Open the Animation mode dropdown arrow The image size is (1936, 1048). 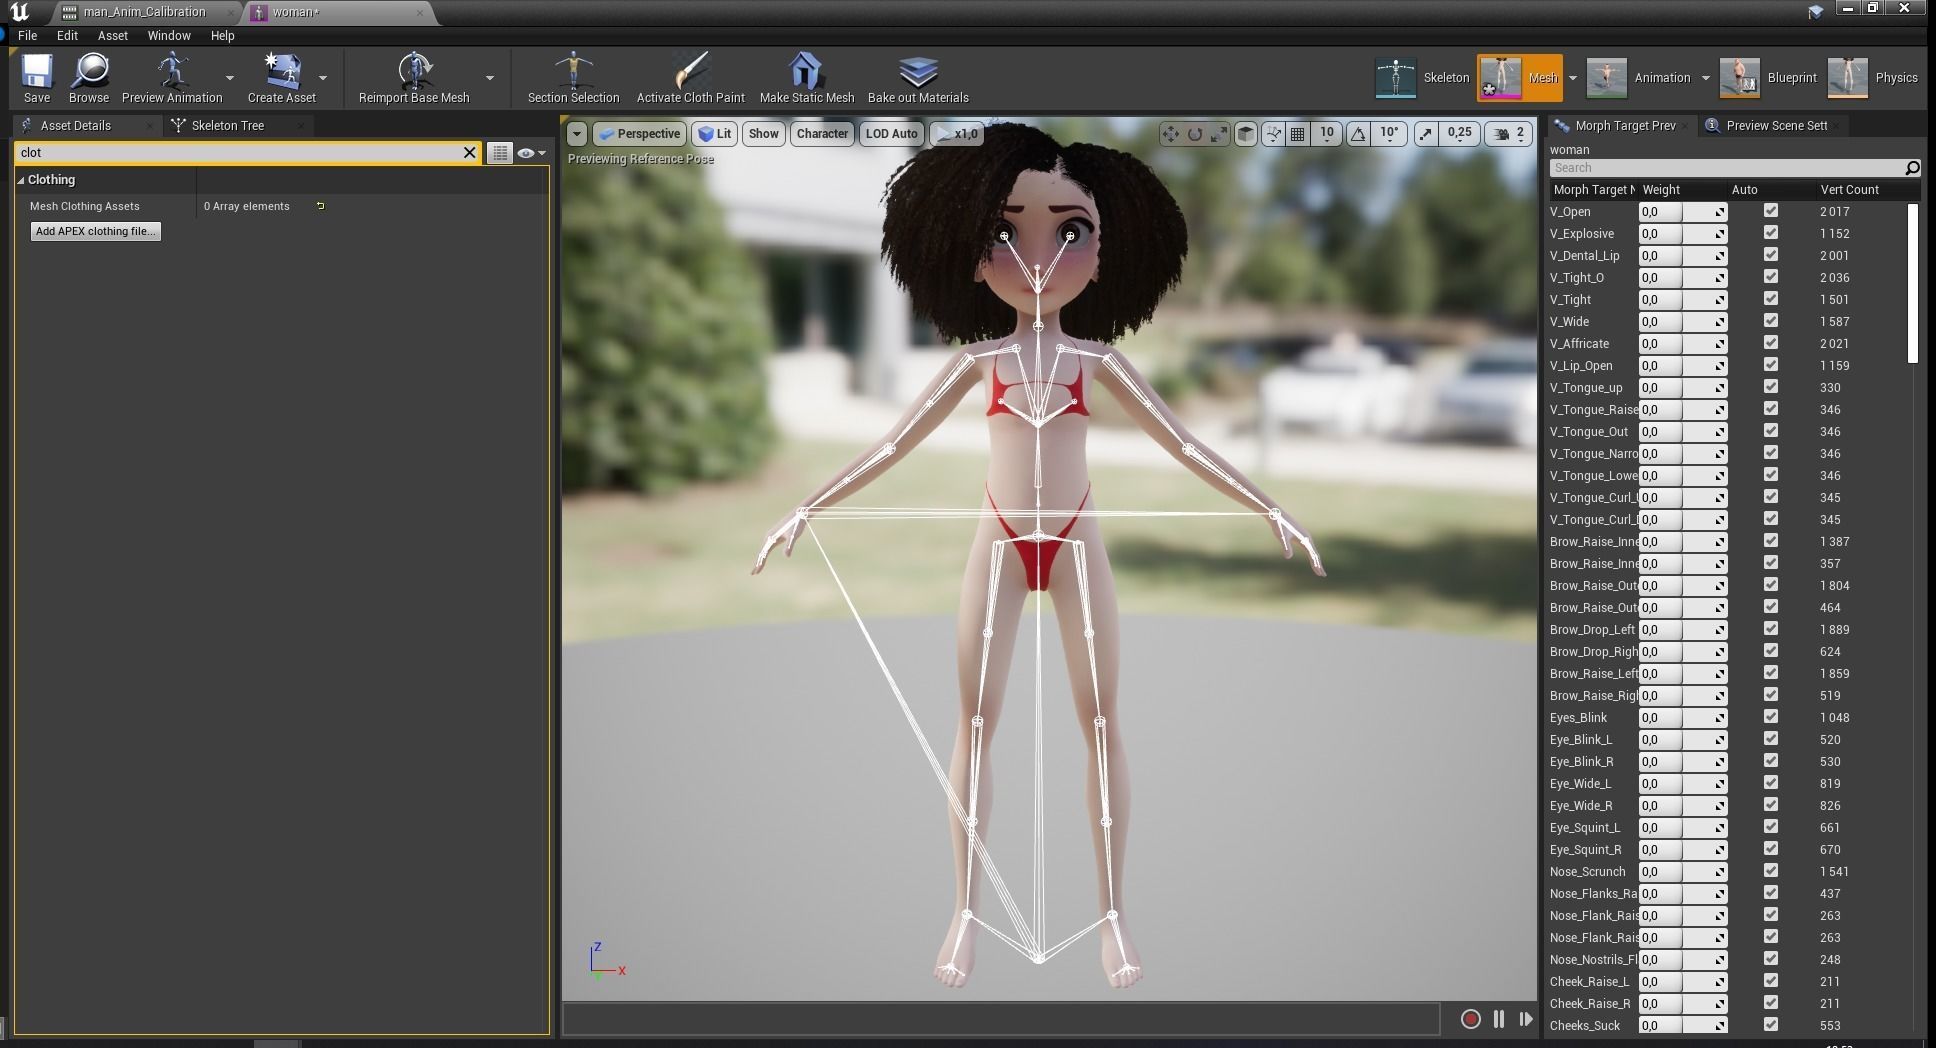click(1705, 78)
